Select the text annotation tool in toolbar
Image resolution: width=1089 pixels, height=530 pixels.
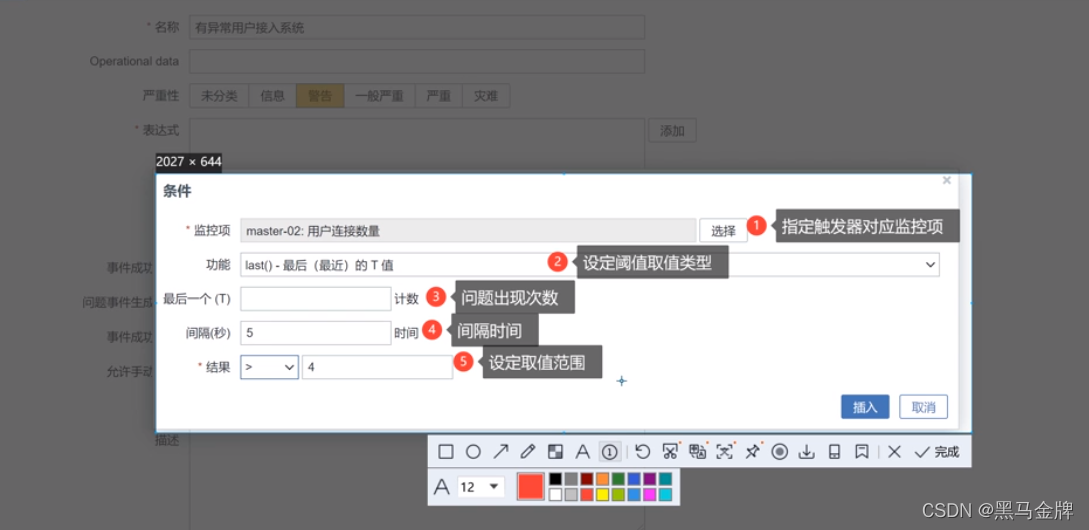tap(582, 452)
